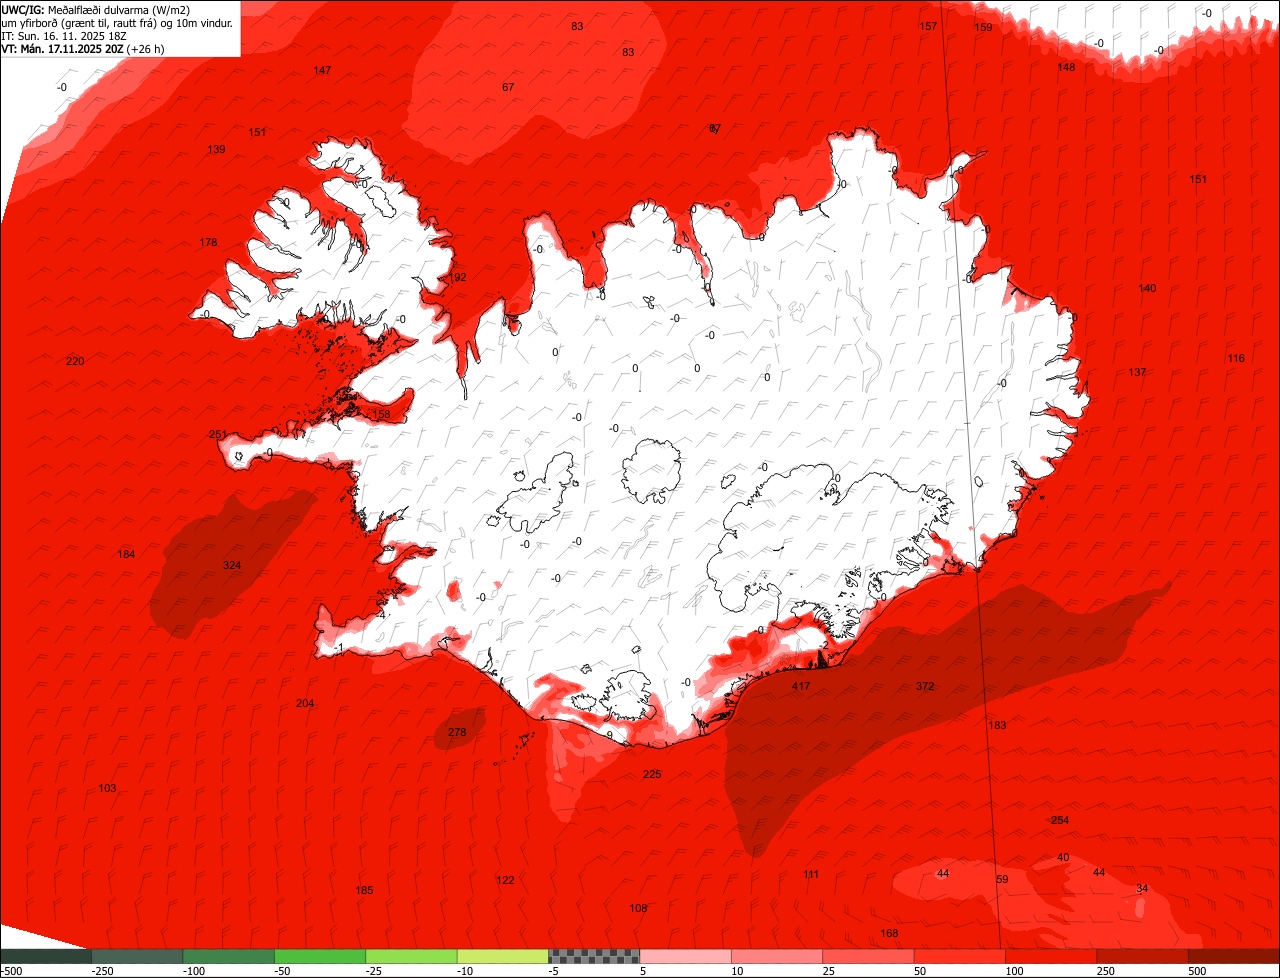Click the map value '220'

[75, 361]
